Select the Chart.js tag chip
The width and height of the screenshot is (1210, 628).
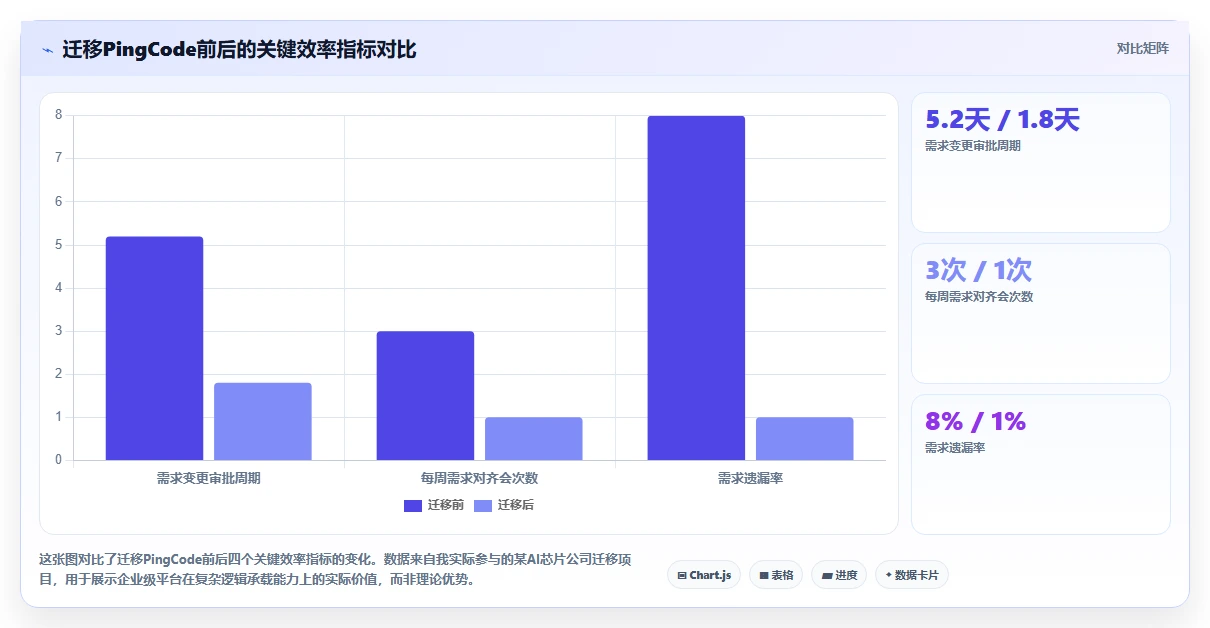(704, 575)
